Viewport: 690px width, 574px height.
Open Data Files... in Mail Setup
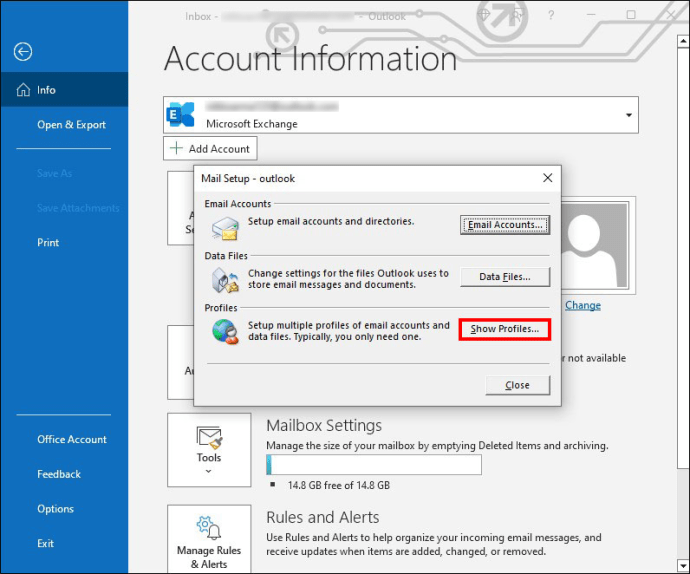[505, 277]
